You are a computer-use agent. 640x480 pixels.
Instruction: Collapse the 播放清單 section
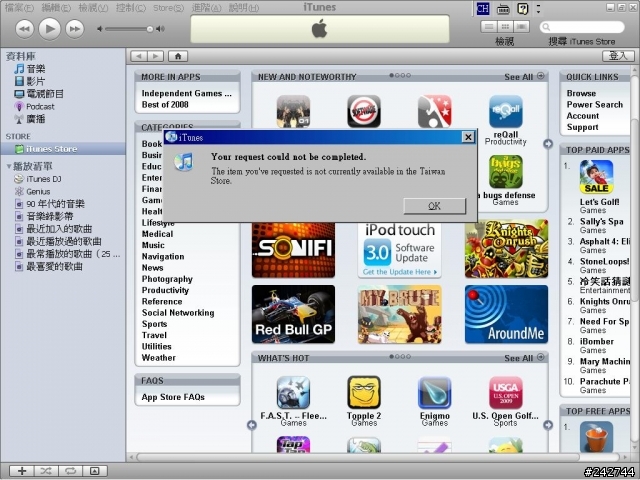click(x=9, y=166)
